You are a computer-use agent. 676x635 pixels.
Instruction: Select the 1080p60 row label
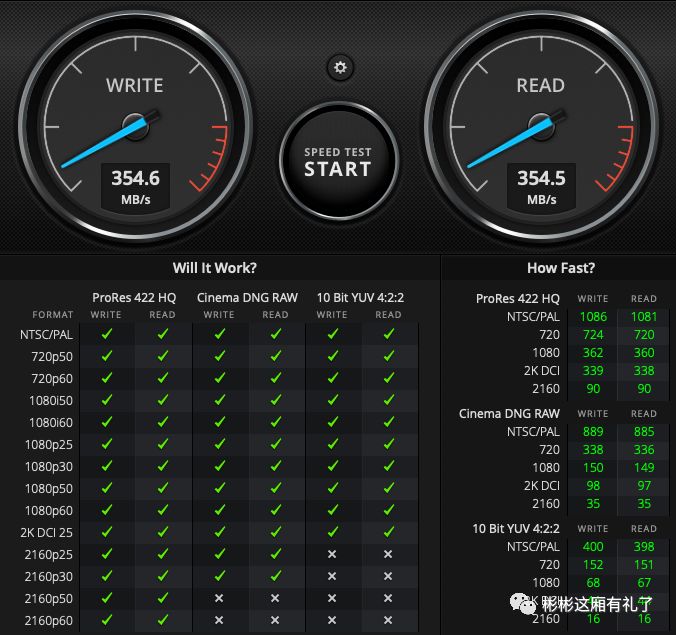pos(49,510)
